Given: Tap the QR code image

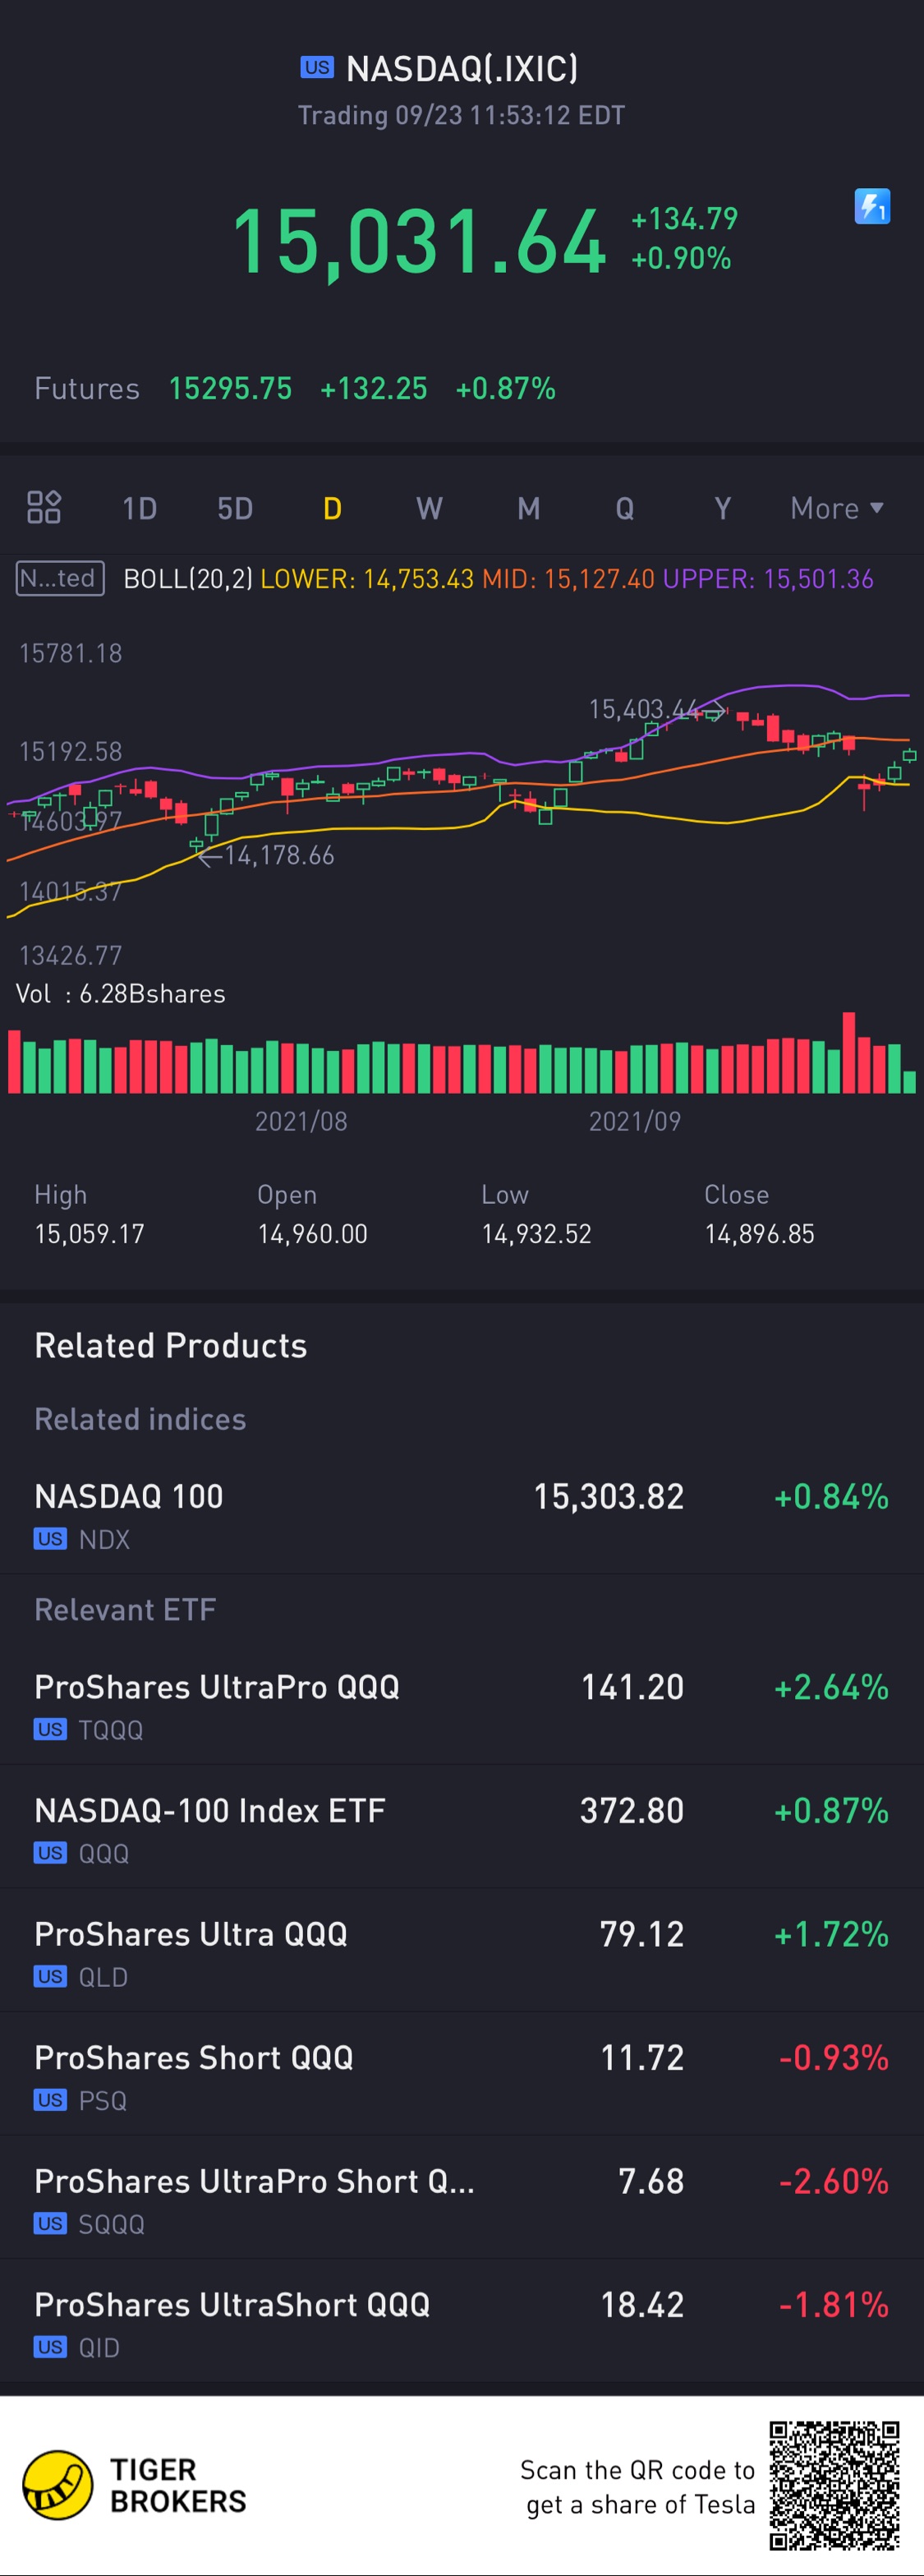Looking at the screenshot, I should [834, 2485].
